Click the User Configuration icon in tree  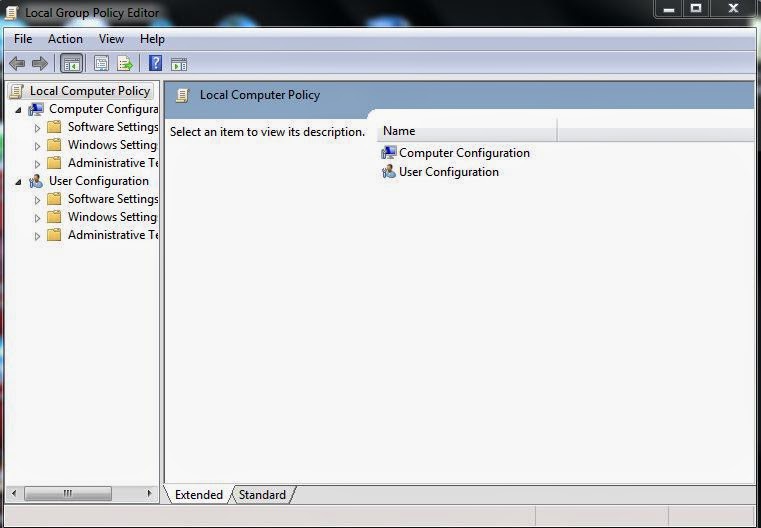(x=36, y=181)
